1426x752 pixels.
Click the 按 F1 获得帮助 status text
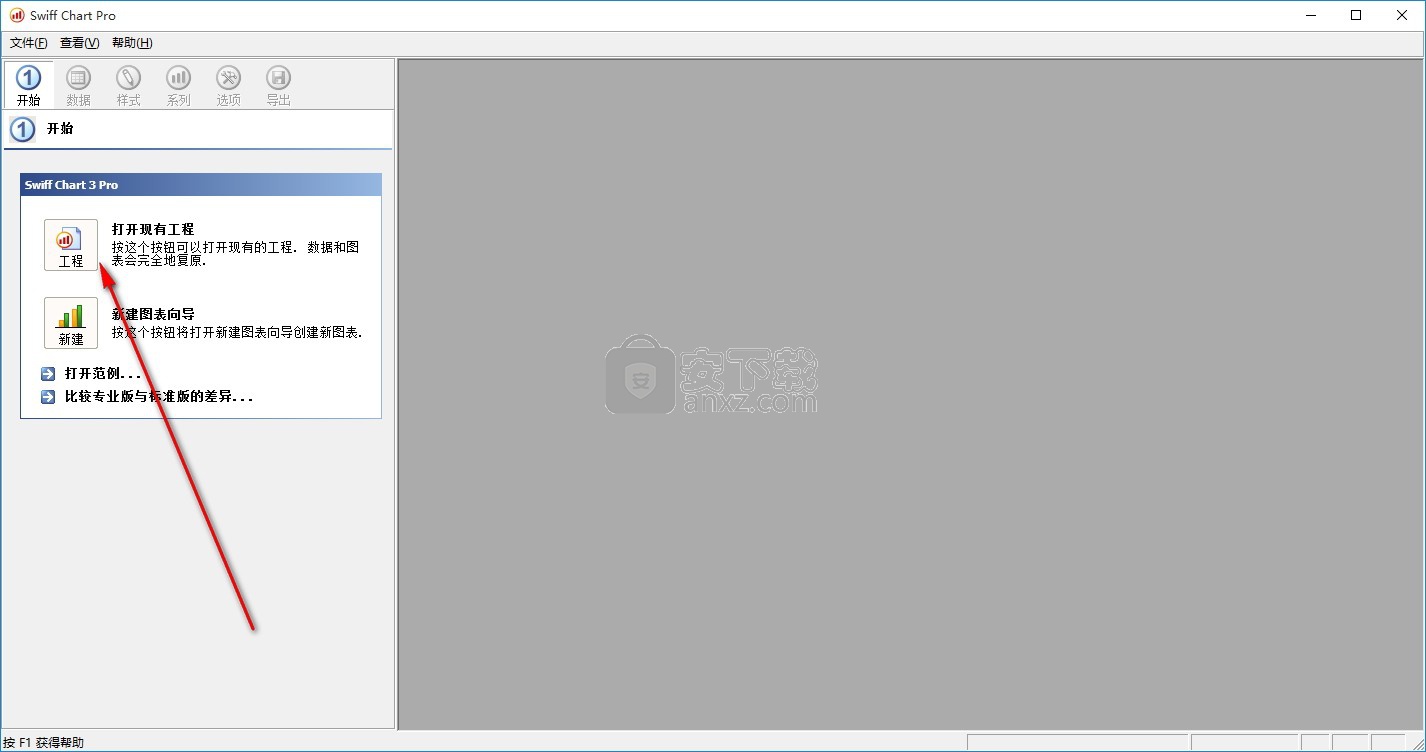[44, 743]
